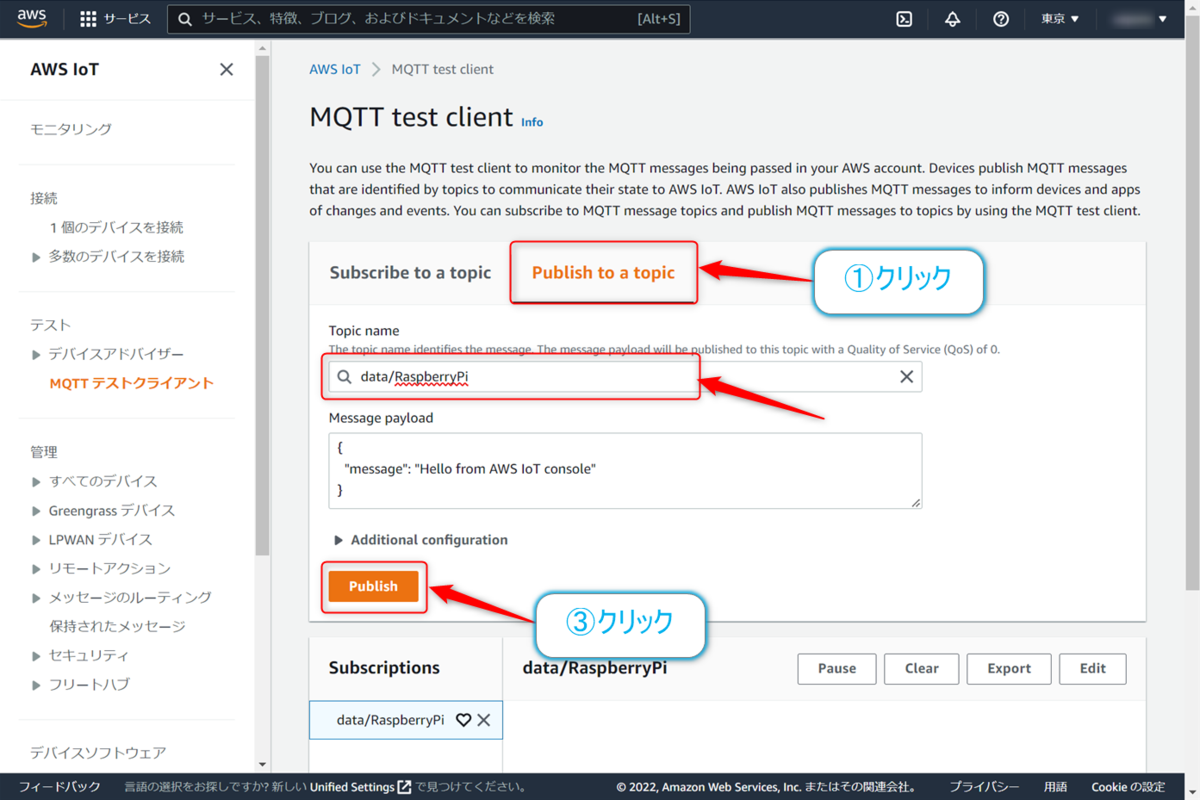Screen dimensions: 1200x800
Task: Click the Unified Settings external link icon
Action: (404, 787)
